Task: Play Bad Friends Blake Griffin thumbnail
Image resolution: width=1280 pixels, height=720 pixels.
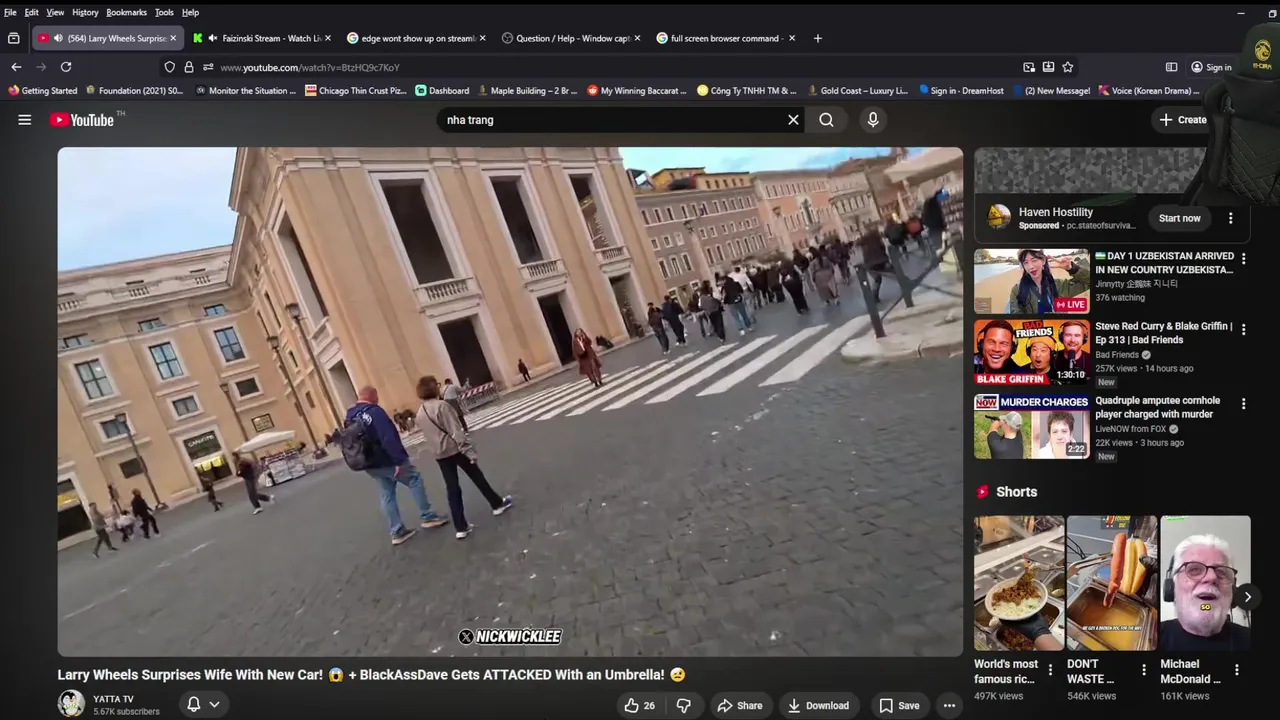Action: [x=1032, y=353]
